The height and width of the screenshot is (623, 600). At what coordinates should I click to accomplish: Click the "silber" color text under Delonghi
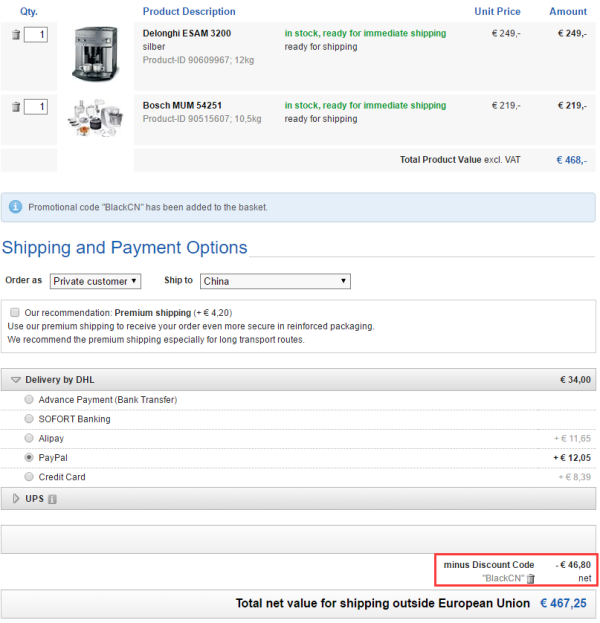pos(154,47)
